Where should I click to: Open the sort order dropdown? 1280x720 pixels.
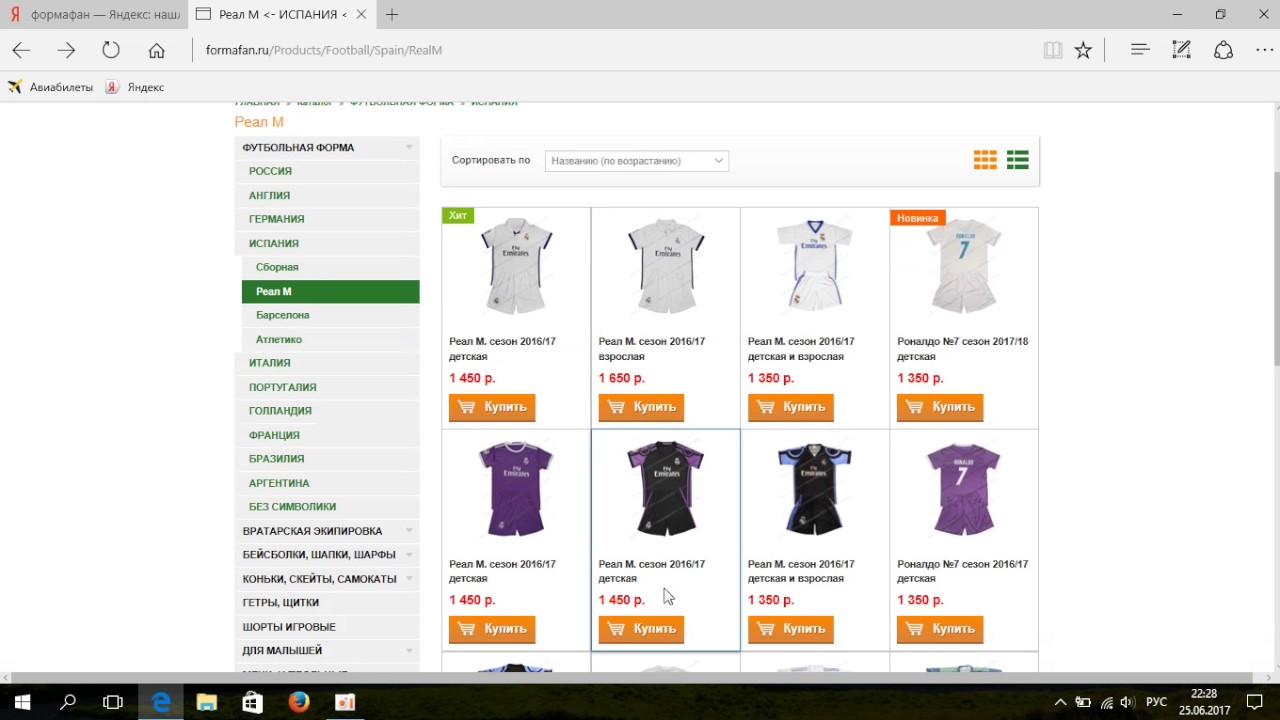click(x=637, y=161)
